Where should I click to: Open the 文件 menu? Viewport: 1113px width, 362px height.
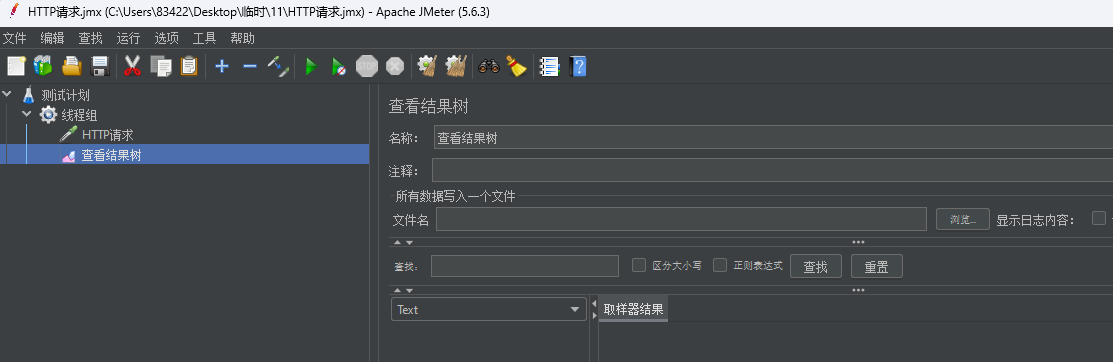point(14,38)
